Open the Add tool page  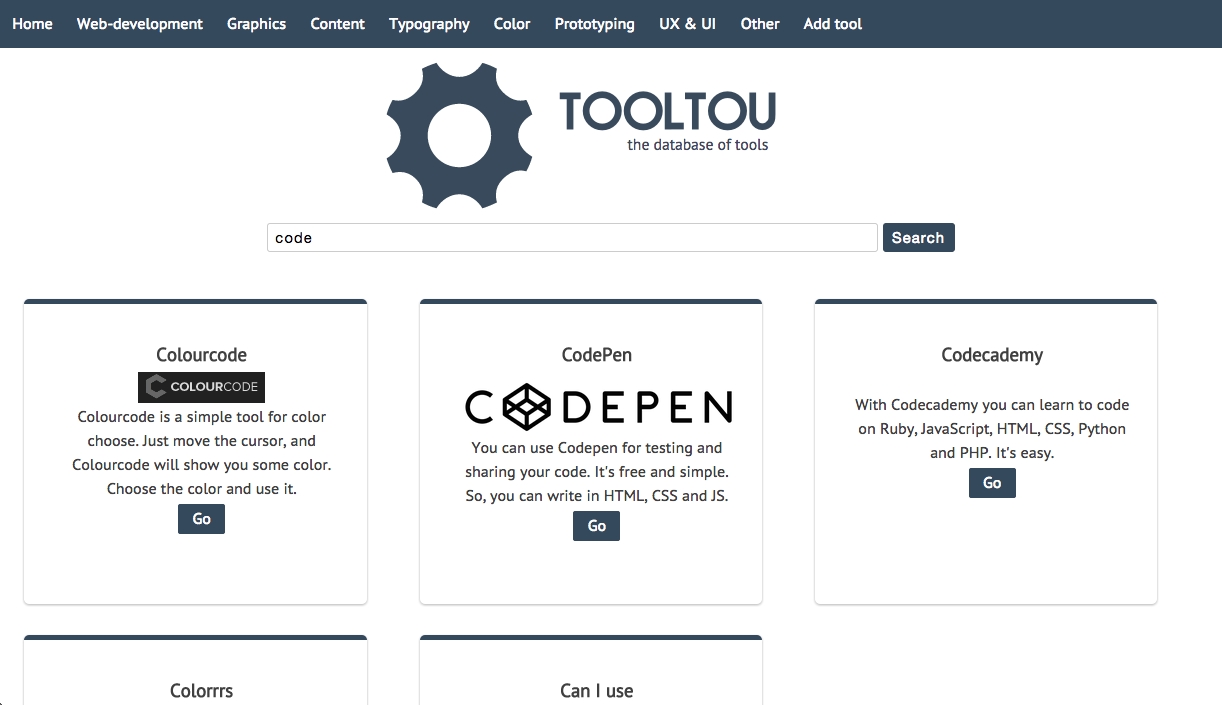click(x=832, y=24)
